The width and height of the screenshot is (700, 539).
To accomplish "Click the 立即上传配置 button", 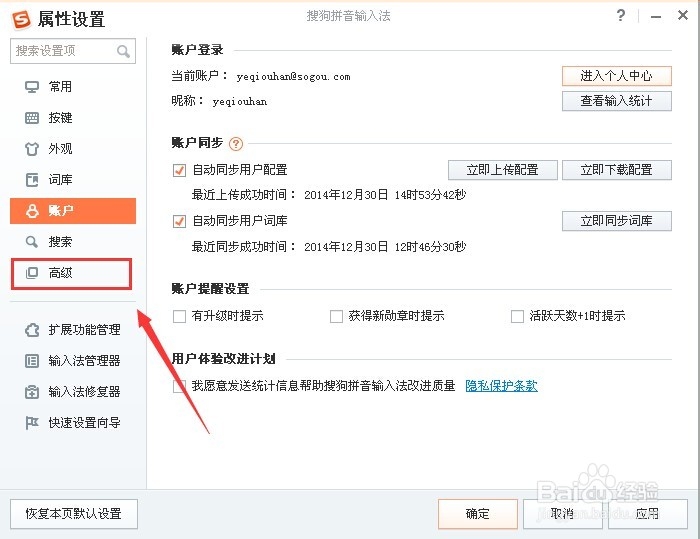I will tap(502, 170).
